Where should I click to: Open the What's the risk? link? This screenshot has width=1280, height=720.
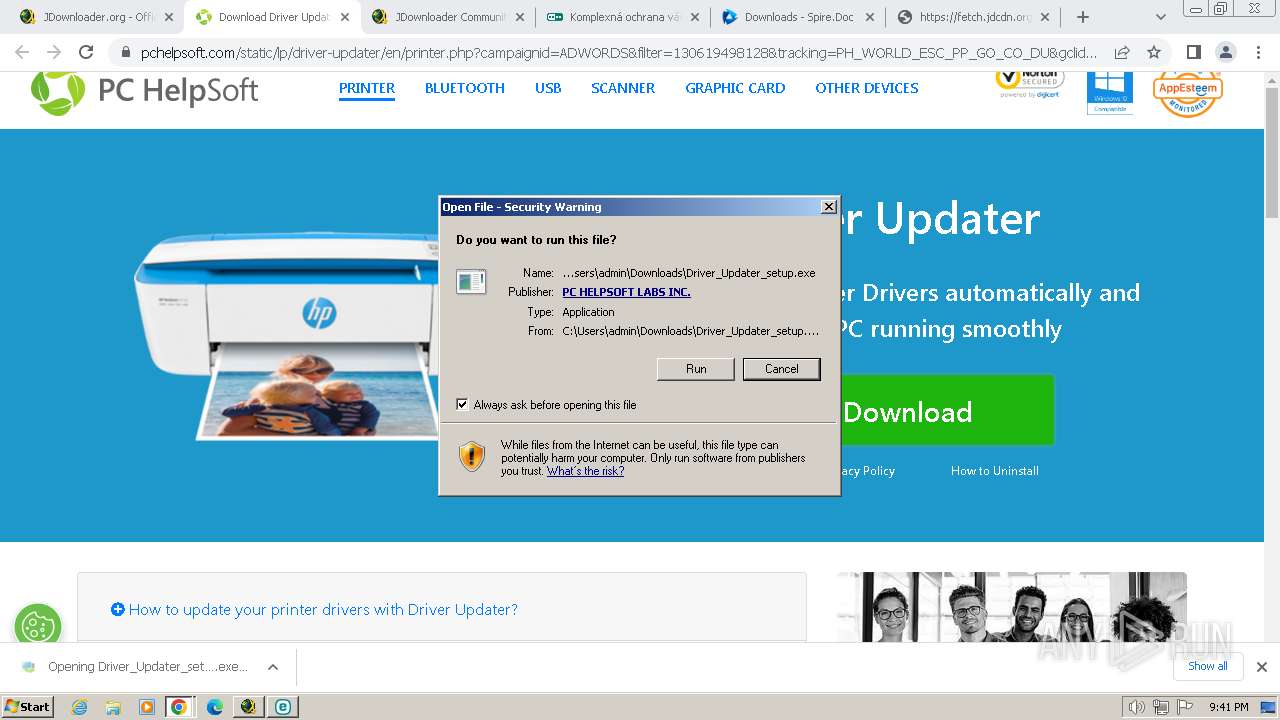585,471
